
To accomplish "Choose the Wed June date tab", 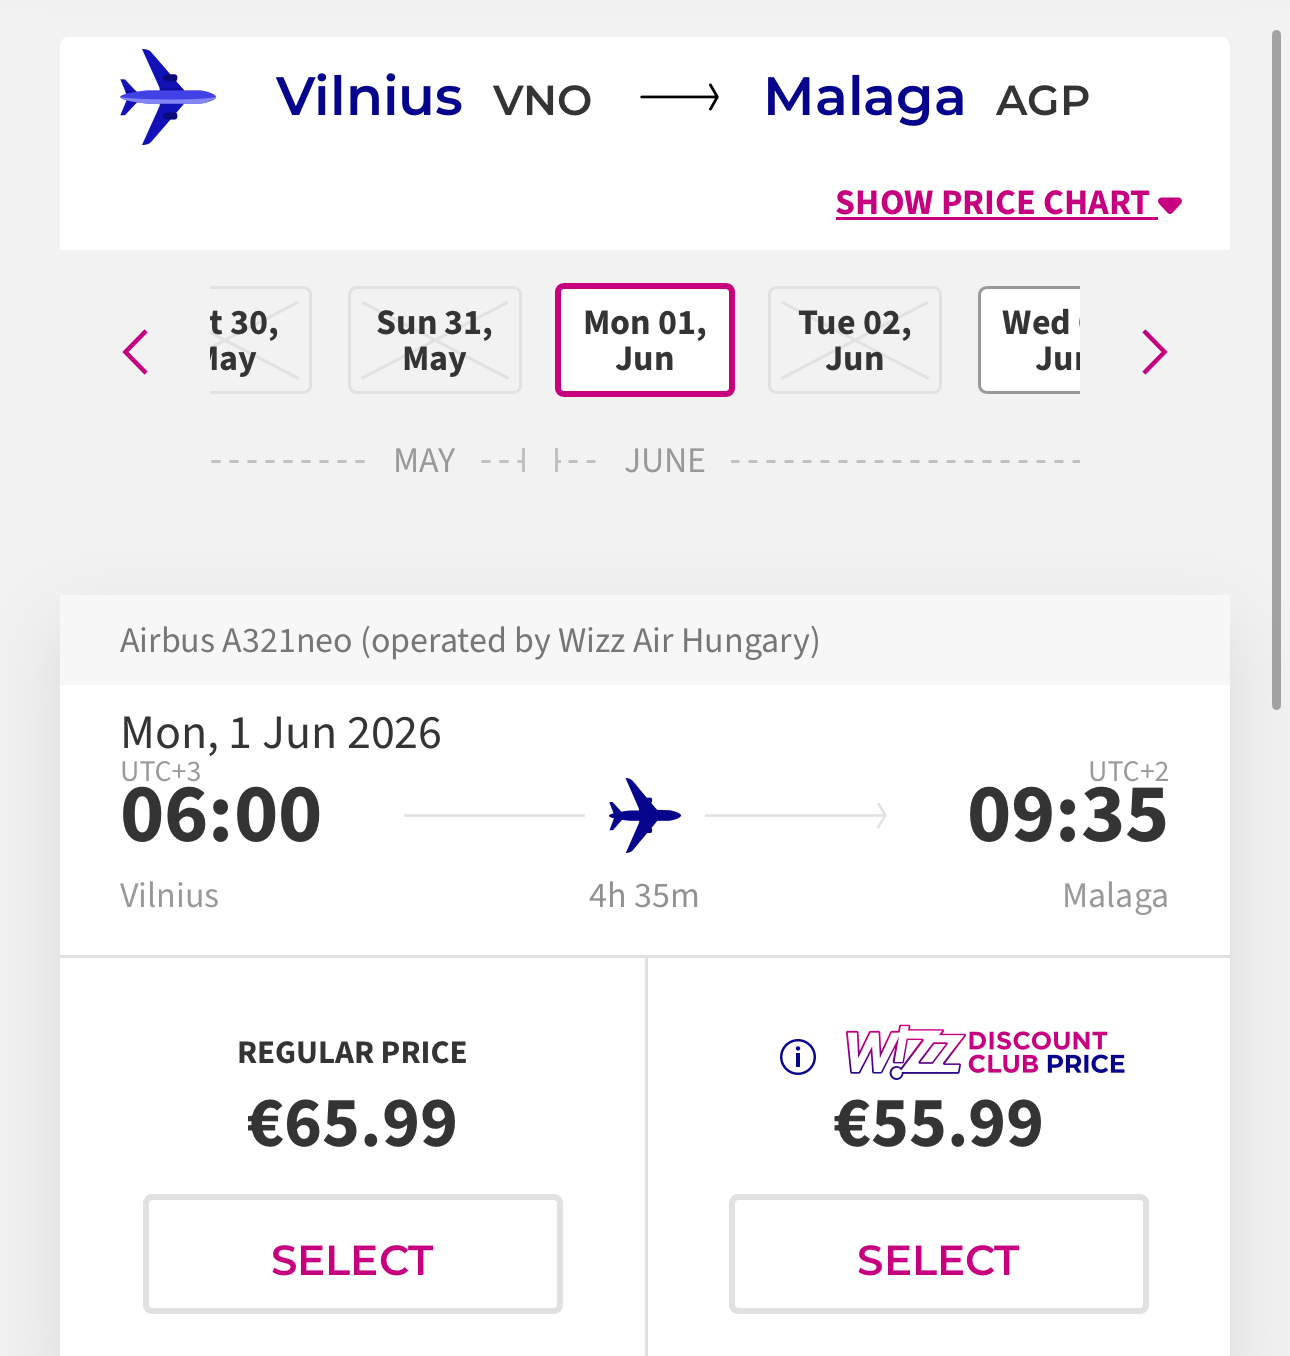I will pos(1032,340).
